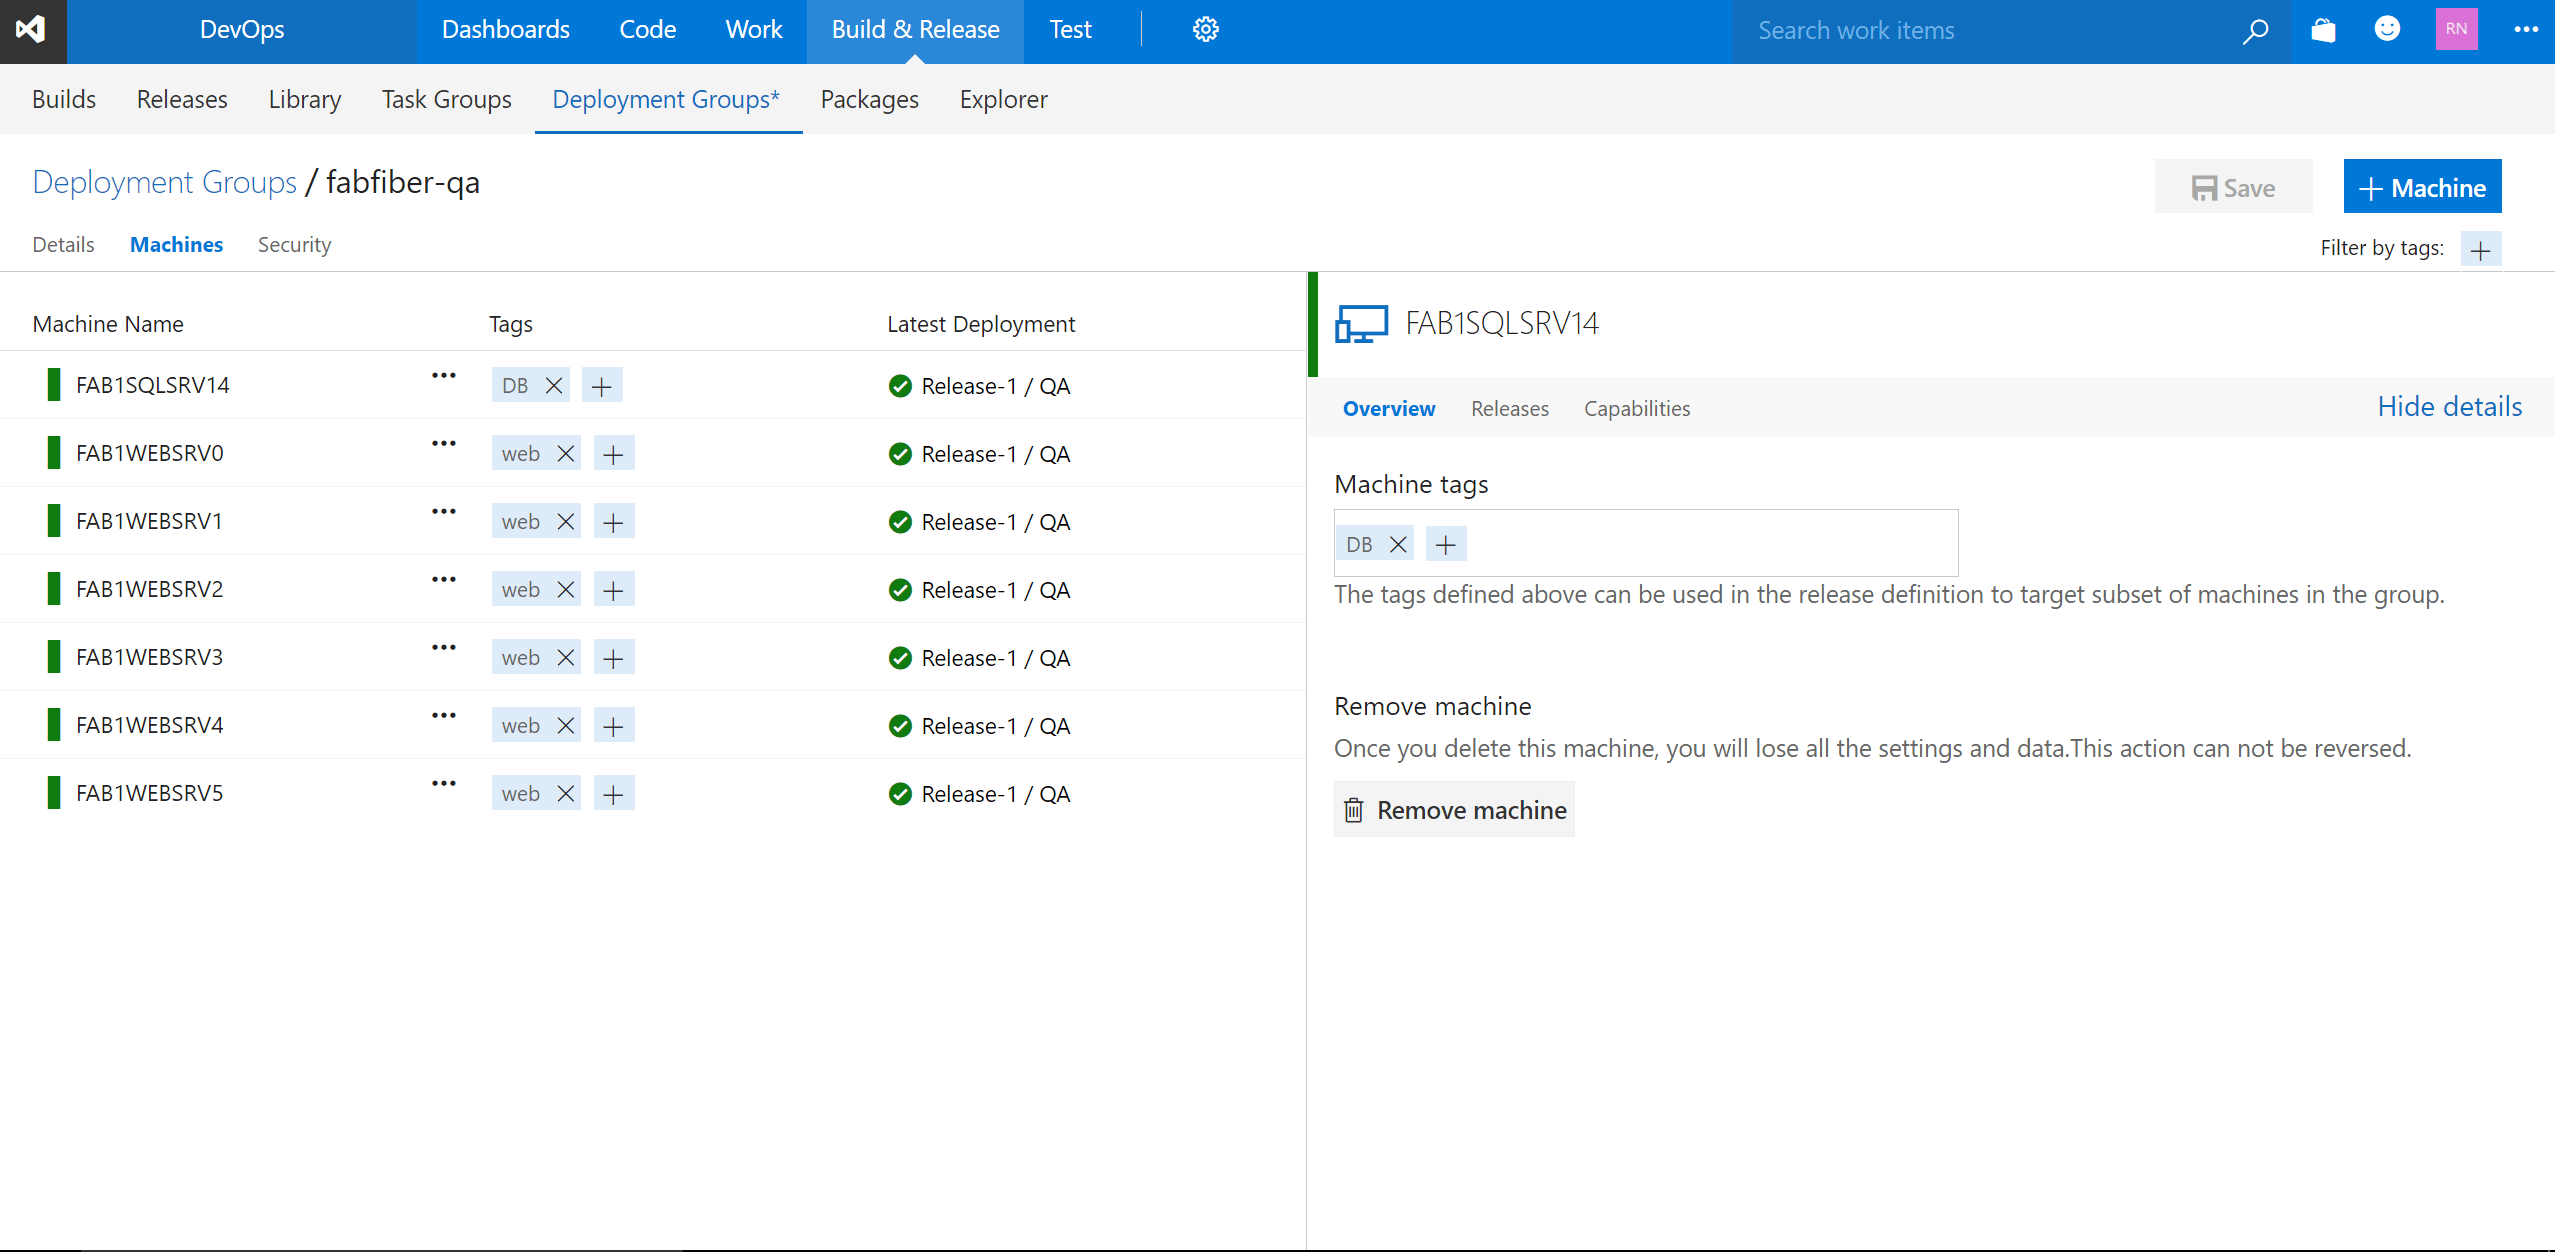Navigate back via Deployment Groups breadcrumb
Viewport: 2555px width, 1252px height.
(163, 182)
